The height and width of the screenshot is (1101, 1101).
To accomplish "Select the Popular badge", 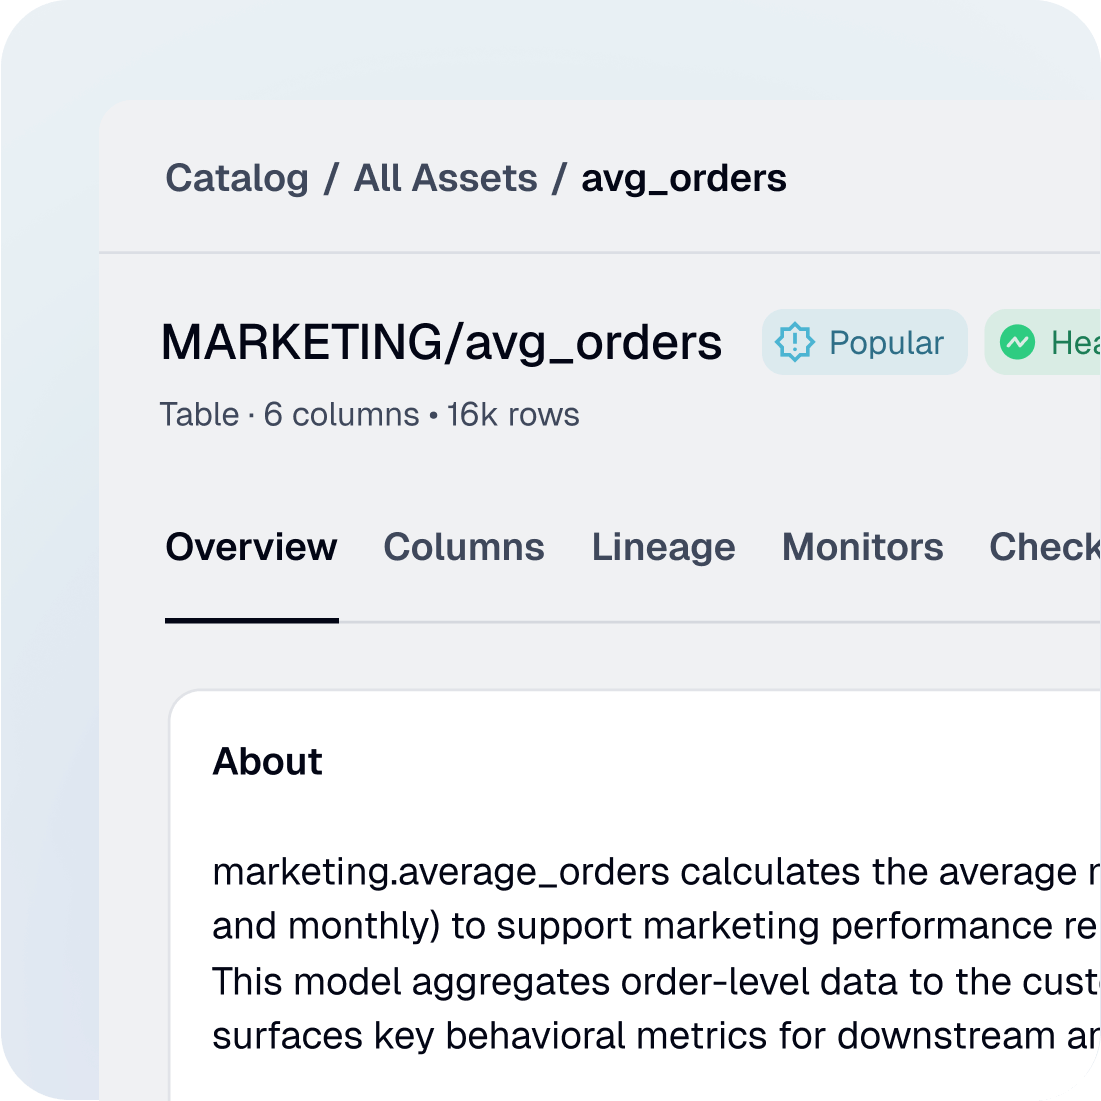I will [864, 343].
